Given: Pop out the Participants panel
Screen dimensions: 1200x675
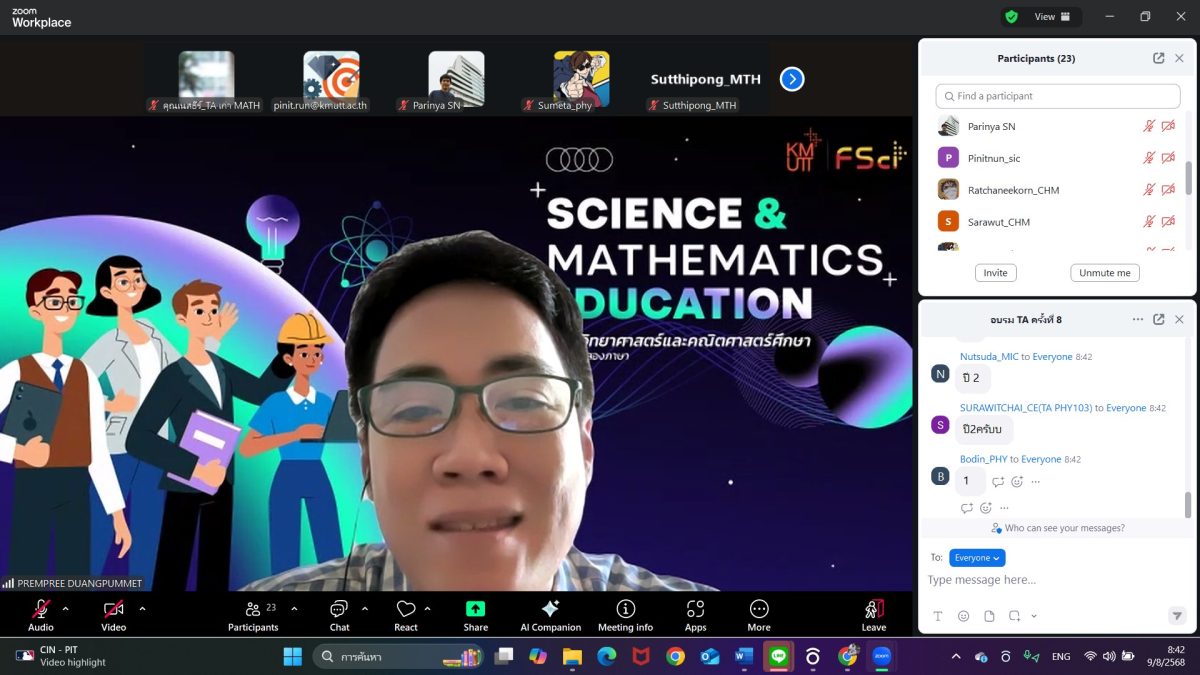Looking at the screenshot, I should click(x=1158, y=58).
